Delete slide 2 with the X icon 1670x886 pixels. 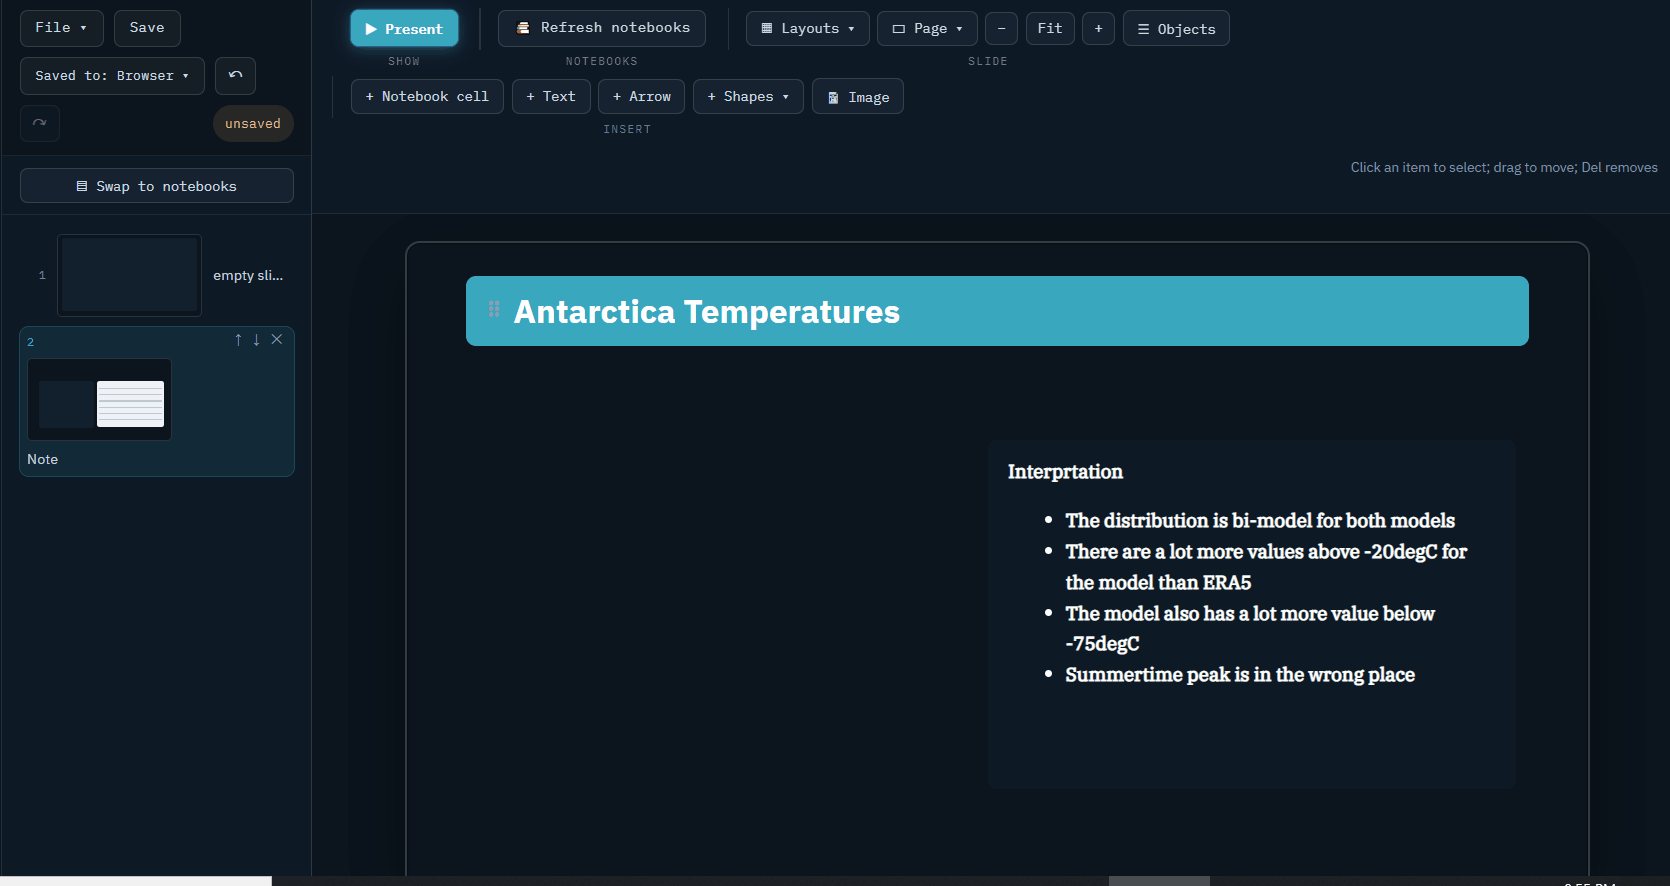277,340
